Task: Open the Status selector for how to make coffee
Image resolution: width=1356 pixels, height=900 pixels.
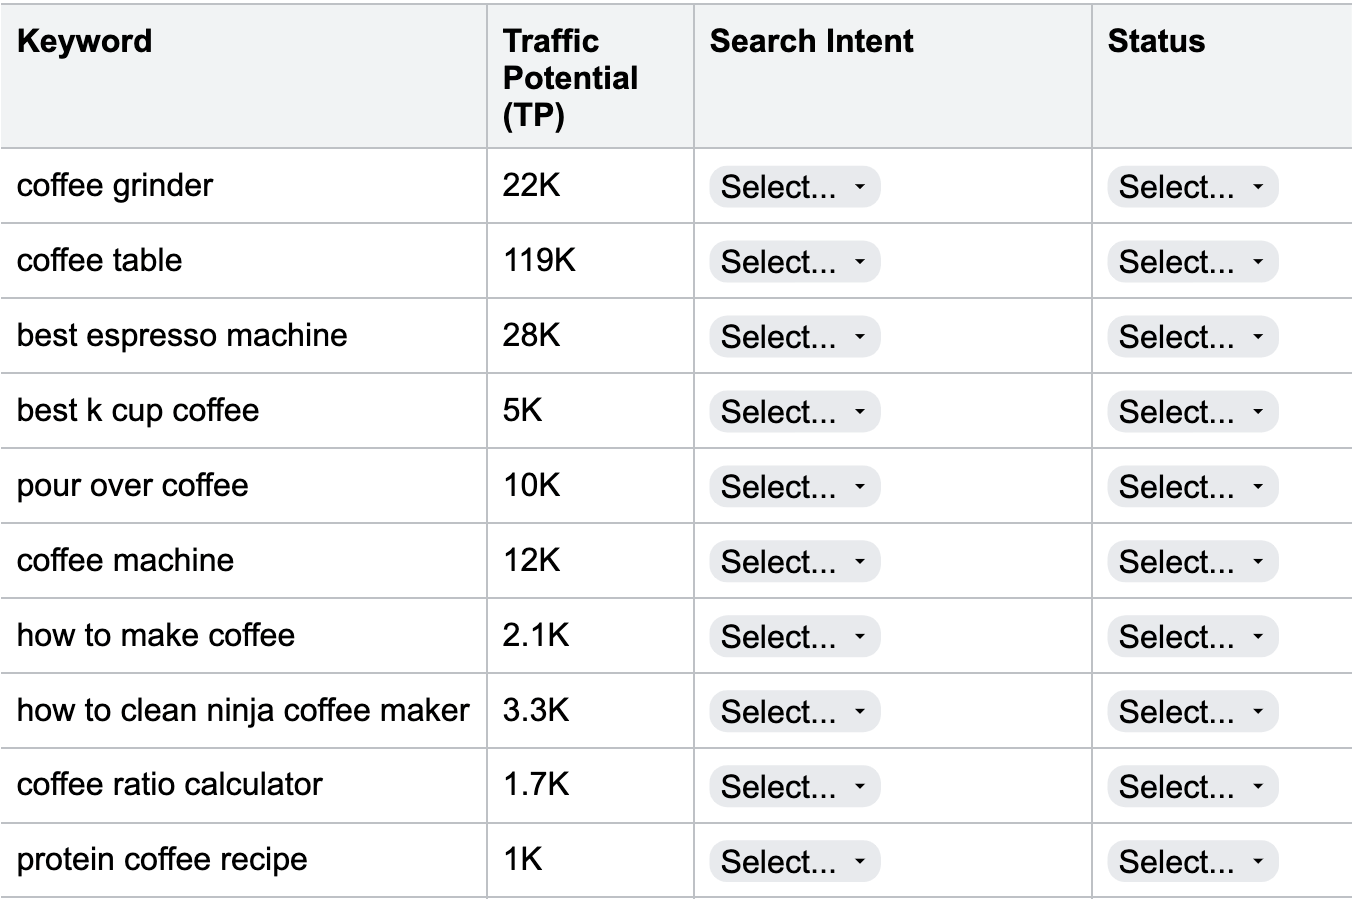Action: tap(1192, 636)
